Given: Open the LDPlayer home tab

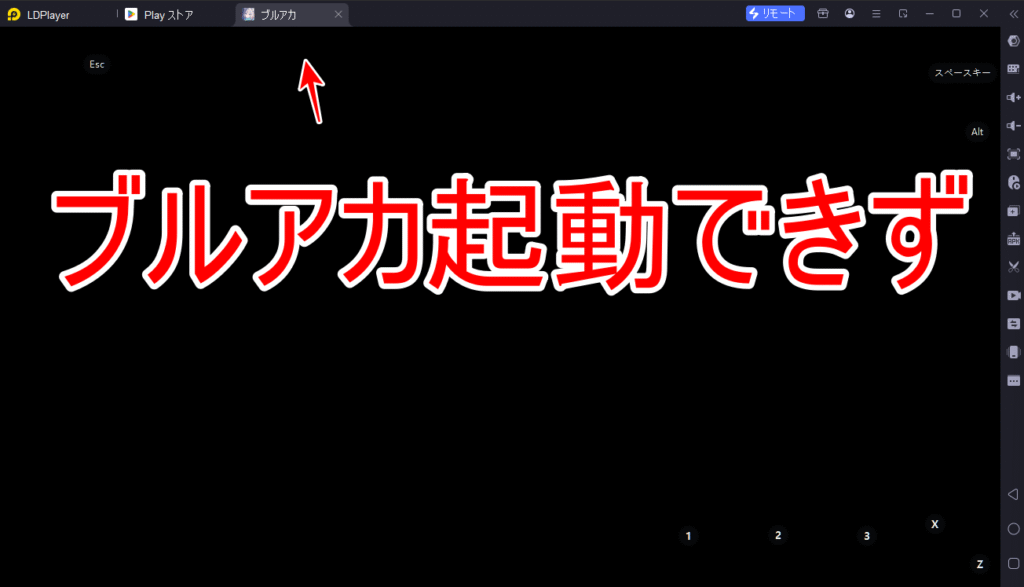Looking at the screenshot, I should pyautogui.click(x=39, y=14).
